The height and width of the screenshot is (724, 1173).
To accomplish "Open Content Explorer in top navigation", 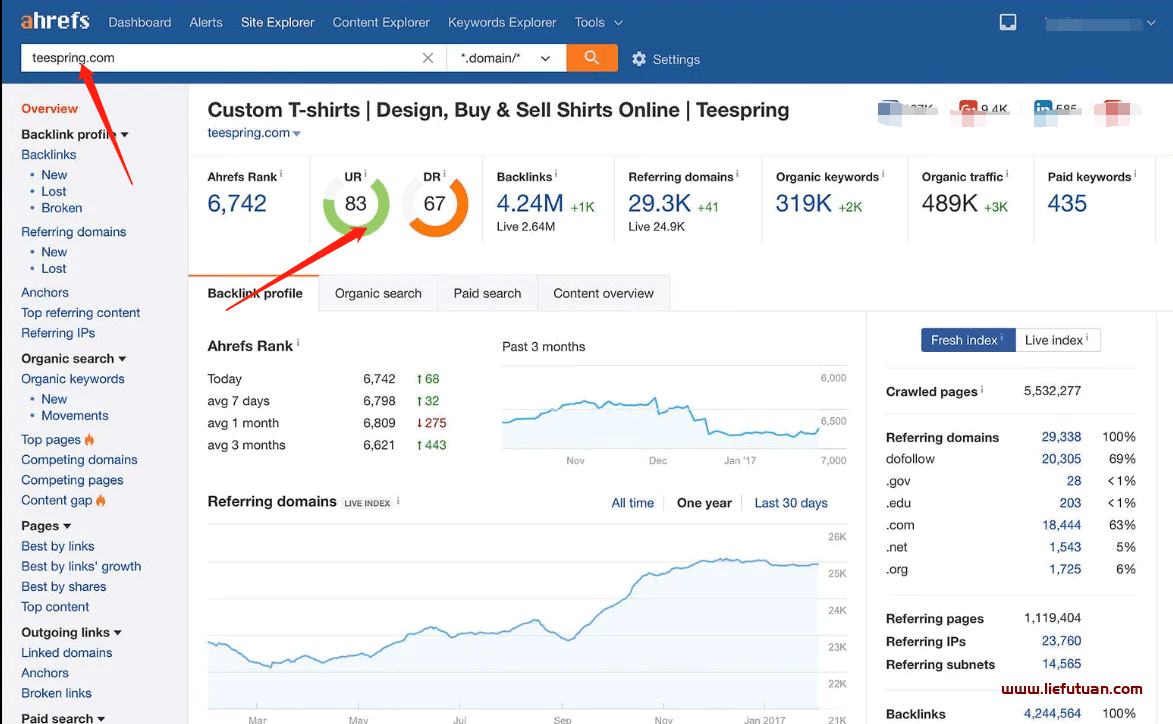I will [382, 22].
